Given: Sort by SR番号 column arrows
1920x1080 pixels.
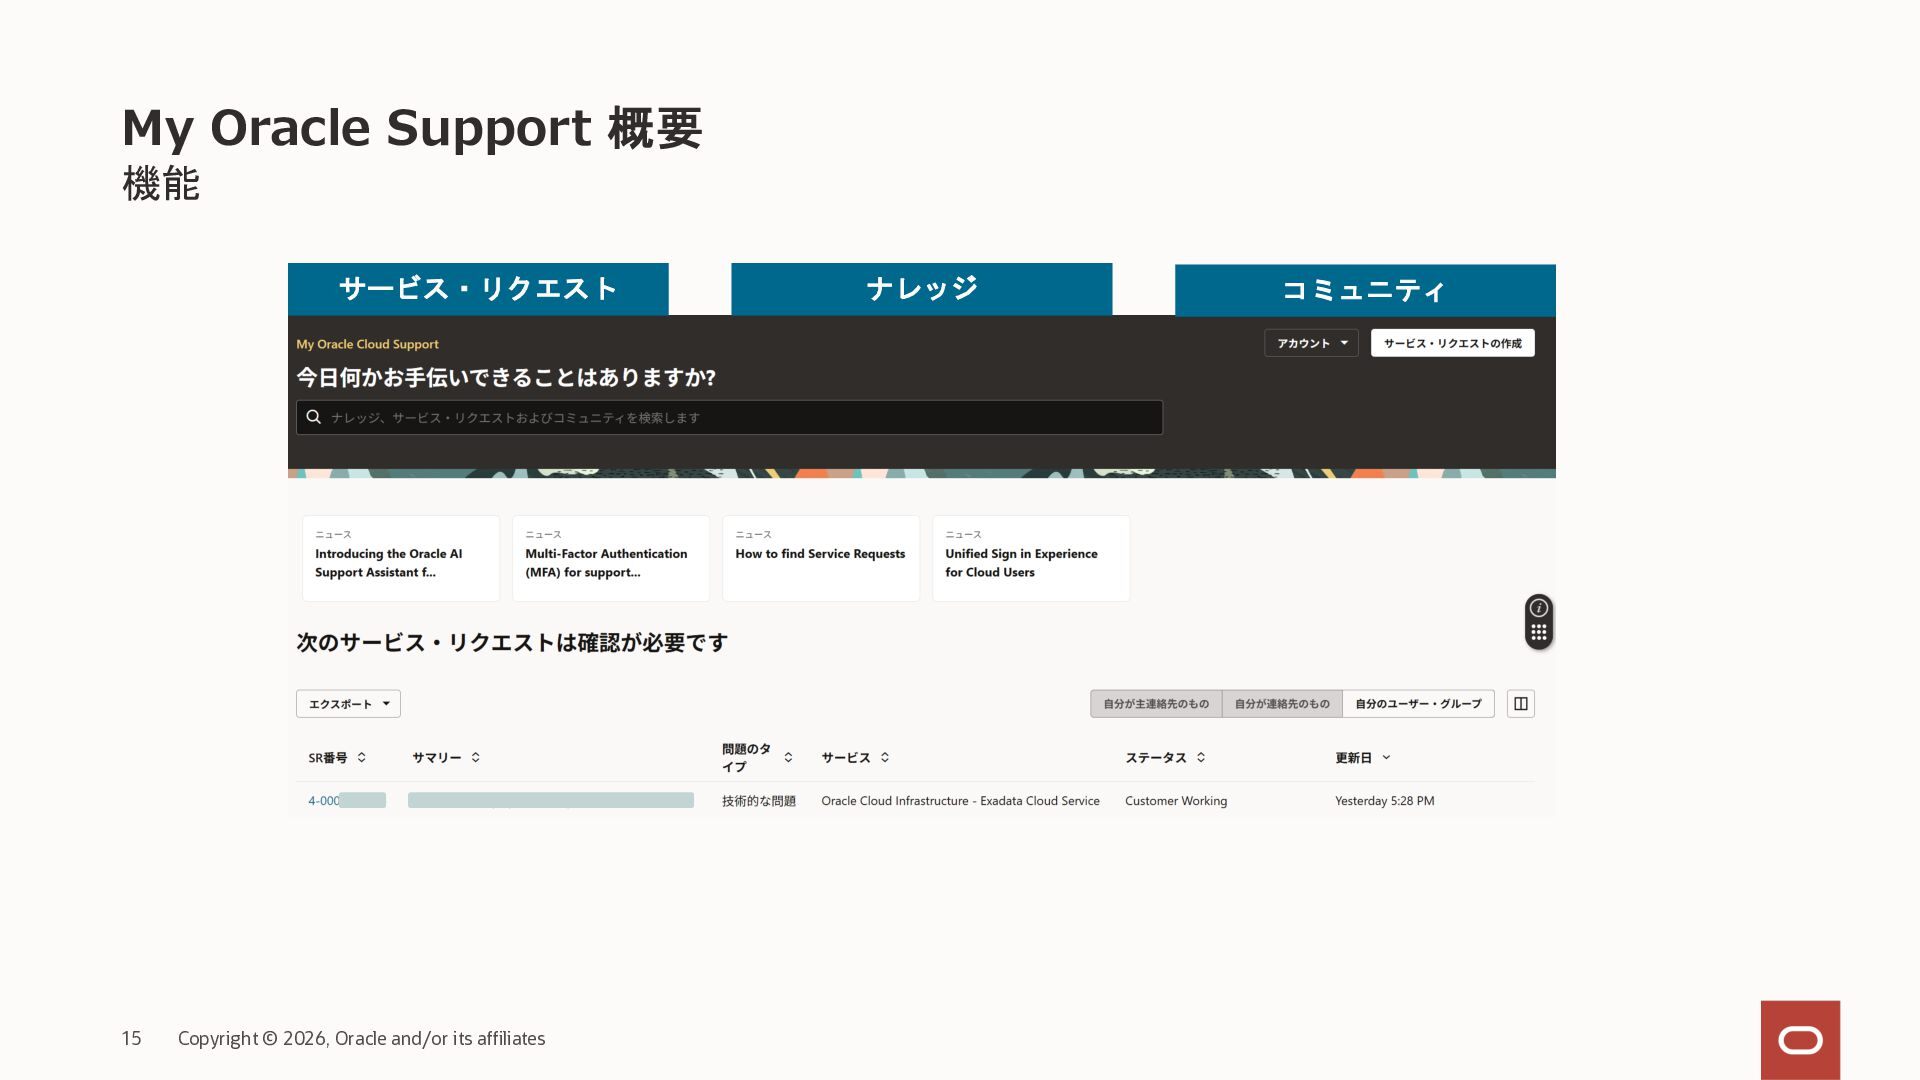Looking at the screenshot, I should click(362, 758).
